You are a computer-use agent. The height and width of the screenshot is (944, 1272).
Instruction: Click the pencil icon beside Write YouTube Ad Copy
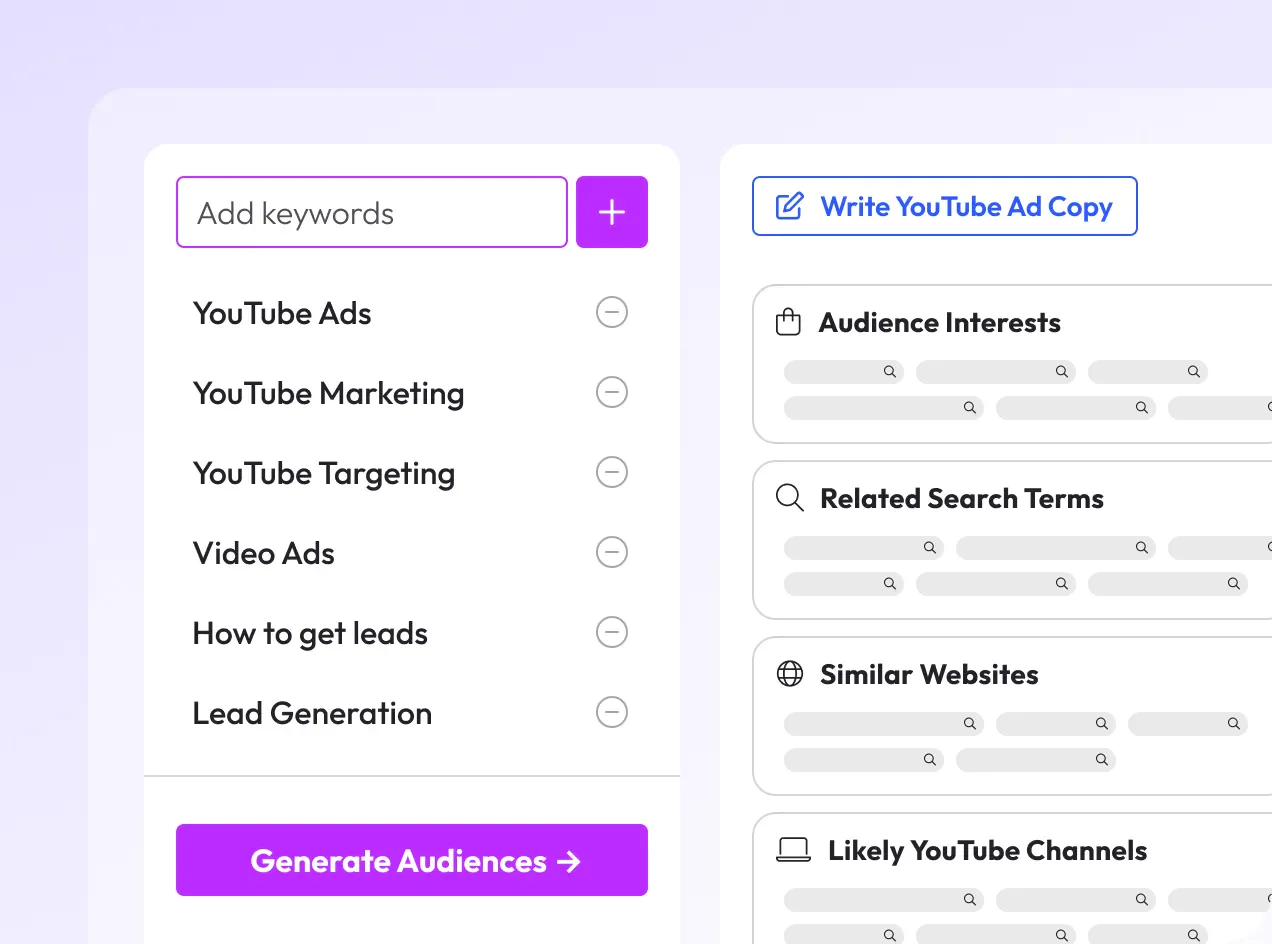(790, 205)
